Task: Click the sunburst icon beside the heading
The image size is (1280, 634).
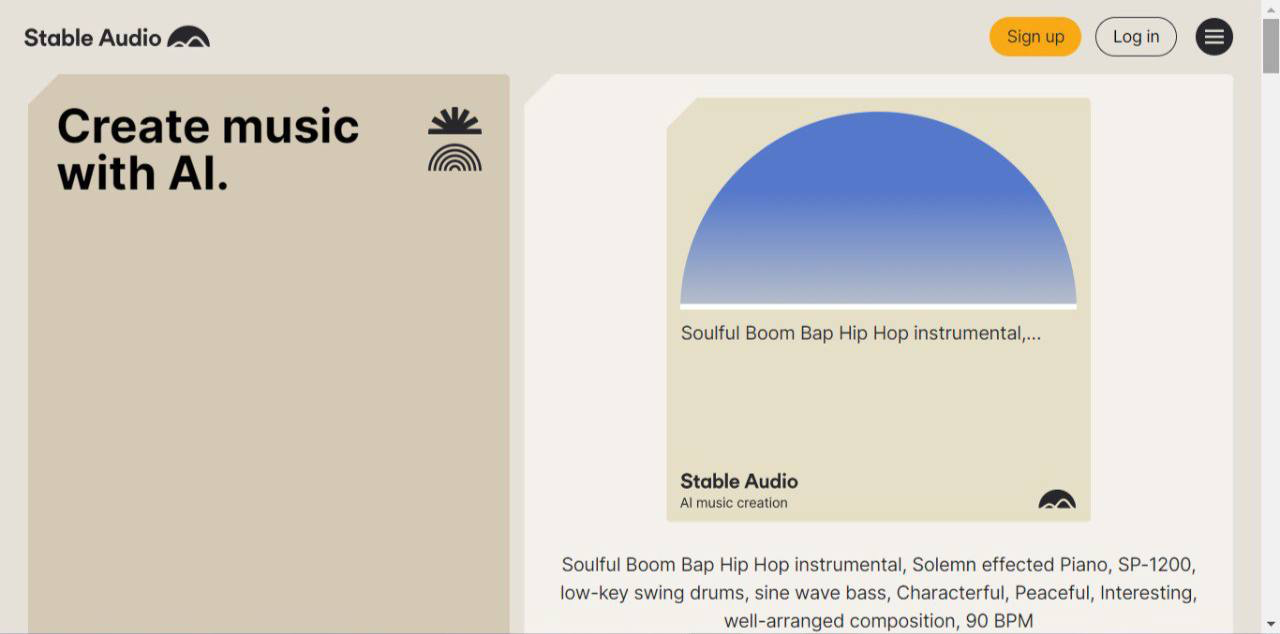Action: tap(455, 121)
